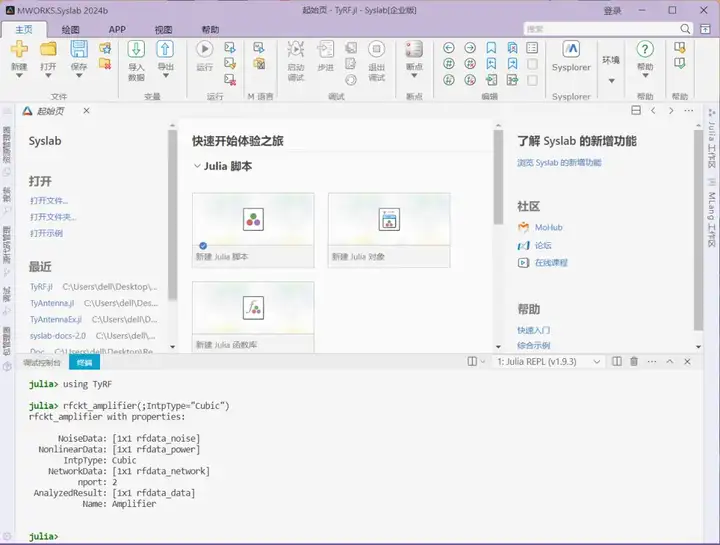The width and height of the screenshot is (720, 545).
Task: Click the circled hash comment icon
Action: 449,64
